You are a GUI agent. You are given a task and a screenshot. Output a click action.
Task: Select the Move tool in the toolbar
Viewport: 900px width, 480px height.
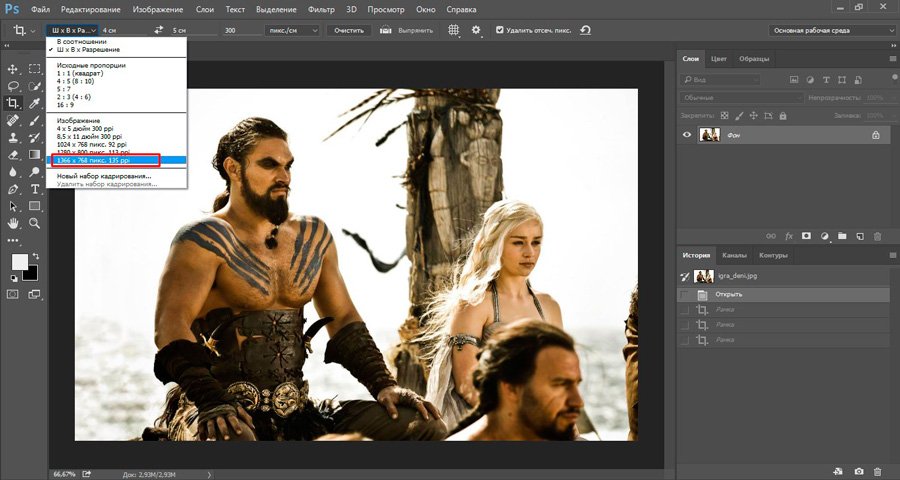pyautogui.click(x=14, y=69)
